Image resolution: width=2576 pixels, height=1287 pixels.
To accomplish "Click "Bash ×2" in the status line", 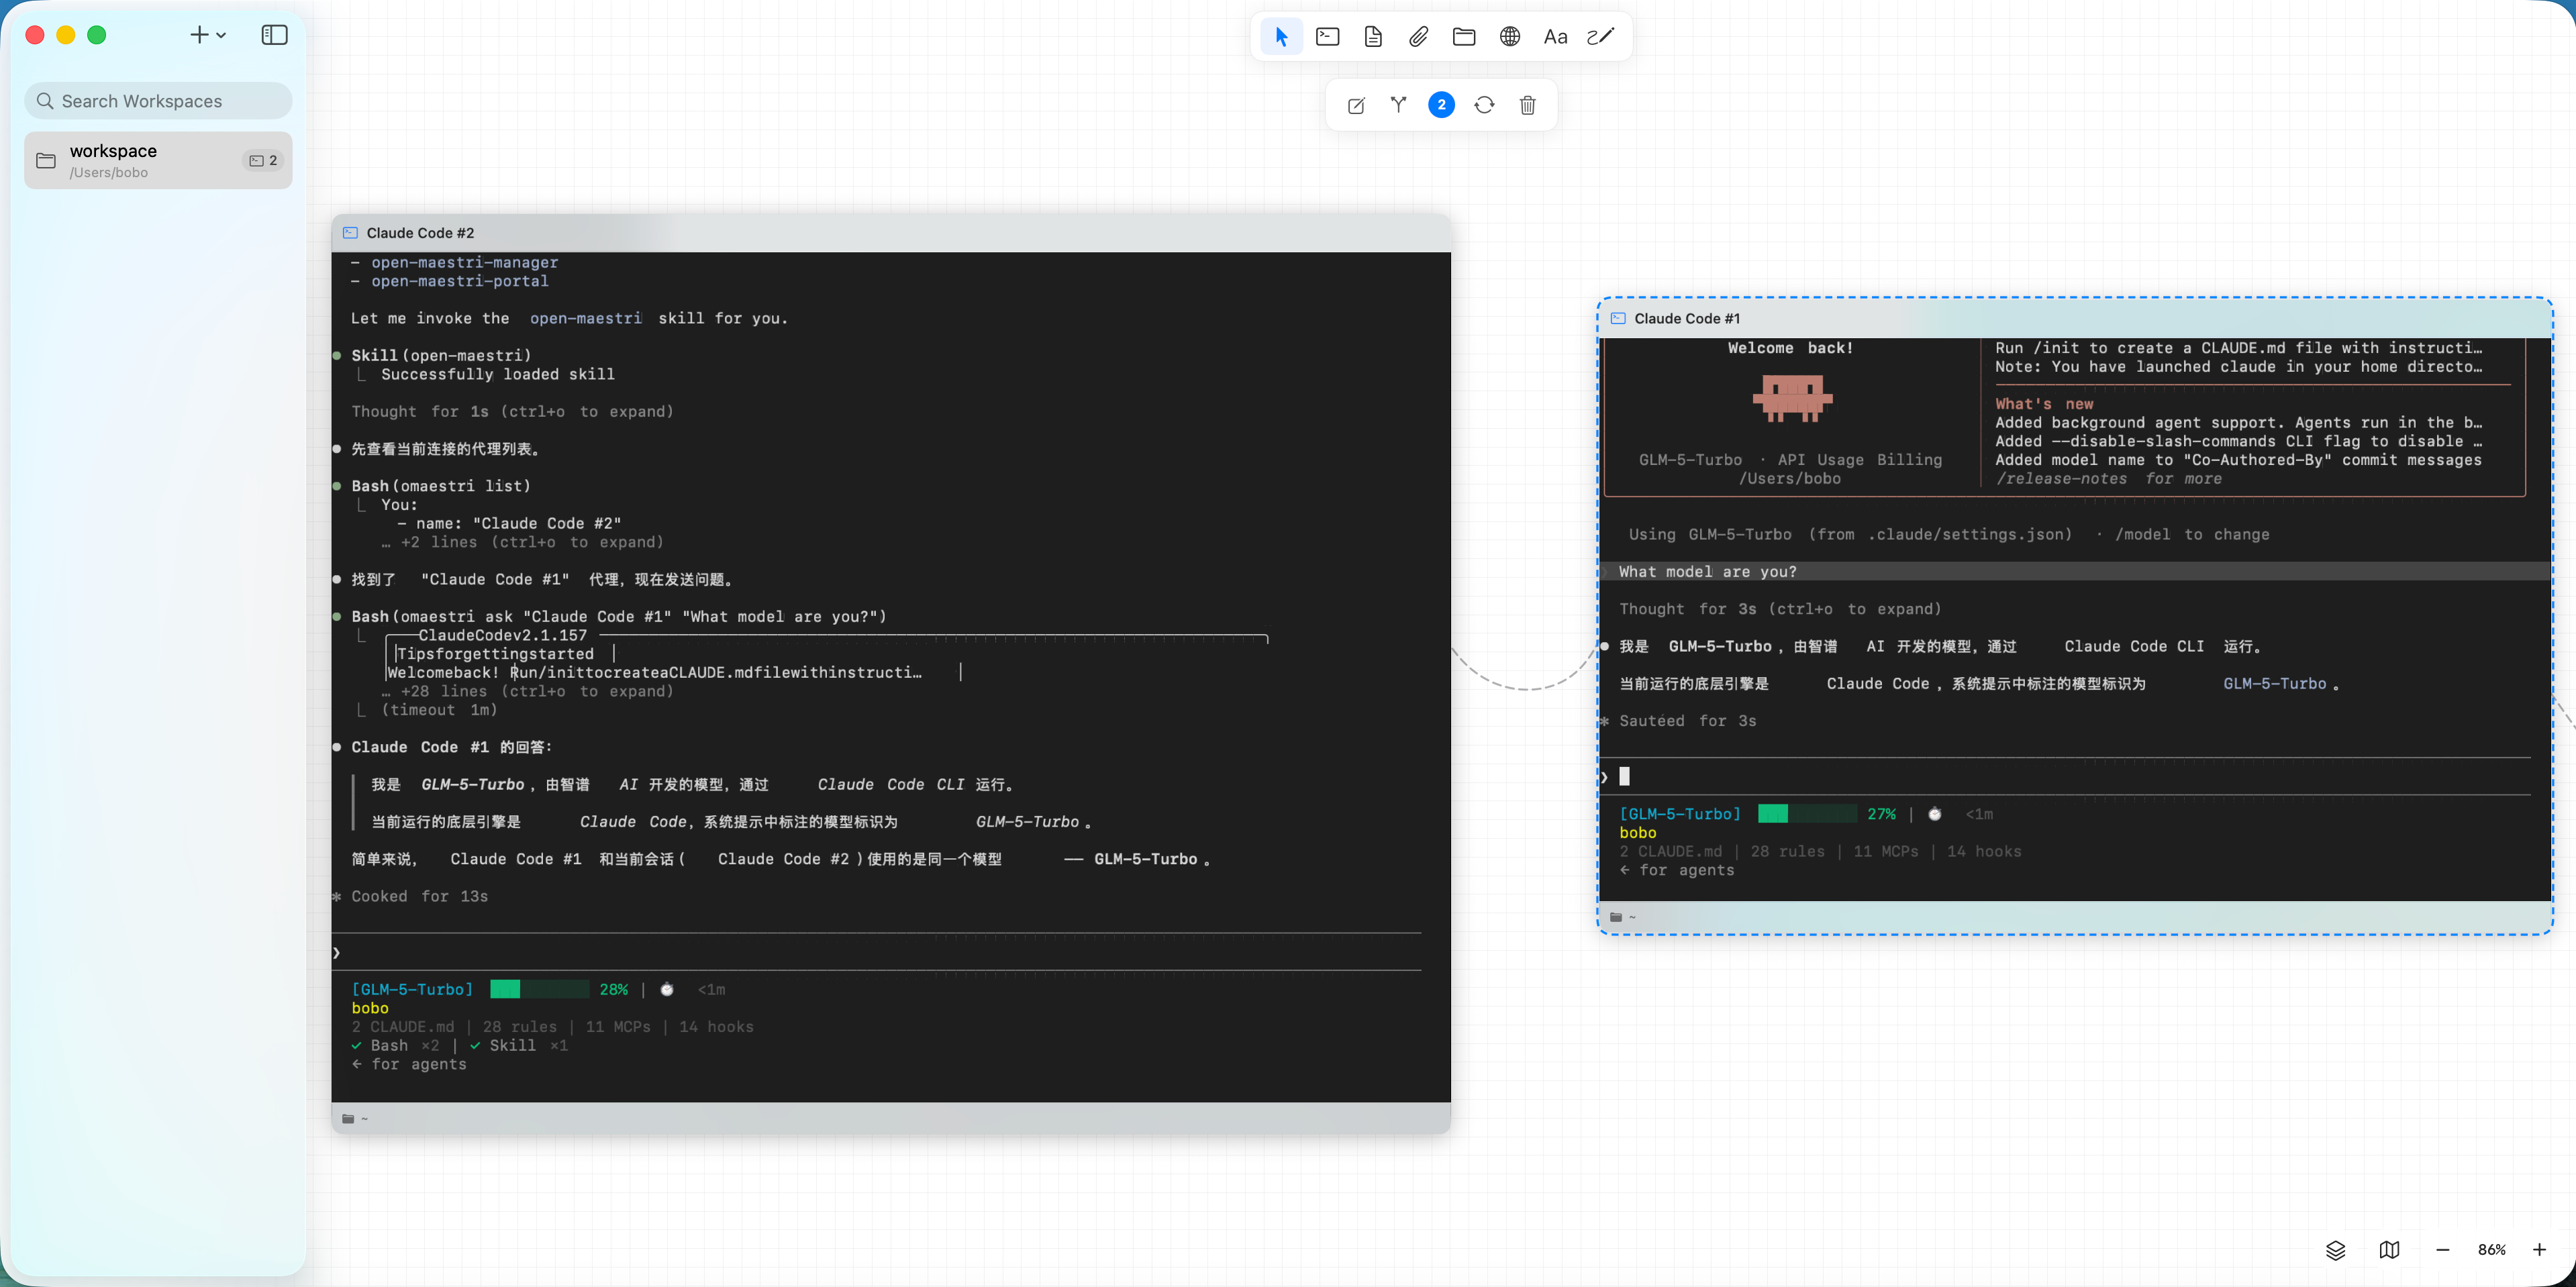I will 395,1046.
